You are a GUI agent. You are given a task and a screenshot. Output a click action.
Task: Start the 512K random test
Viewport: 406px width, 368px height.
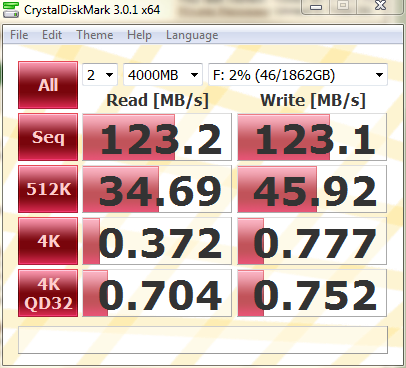point(48,189)
